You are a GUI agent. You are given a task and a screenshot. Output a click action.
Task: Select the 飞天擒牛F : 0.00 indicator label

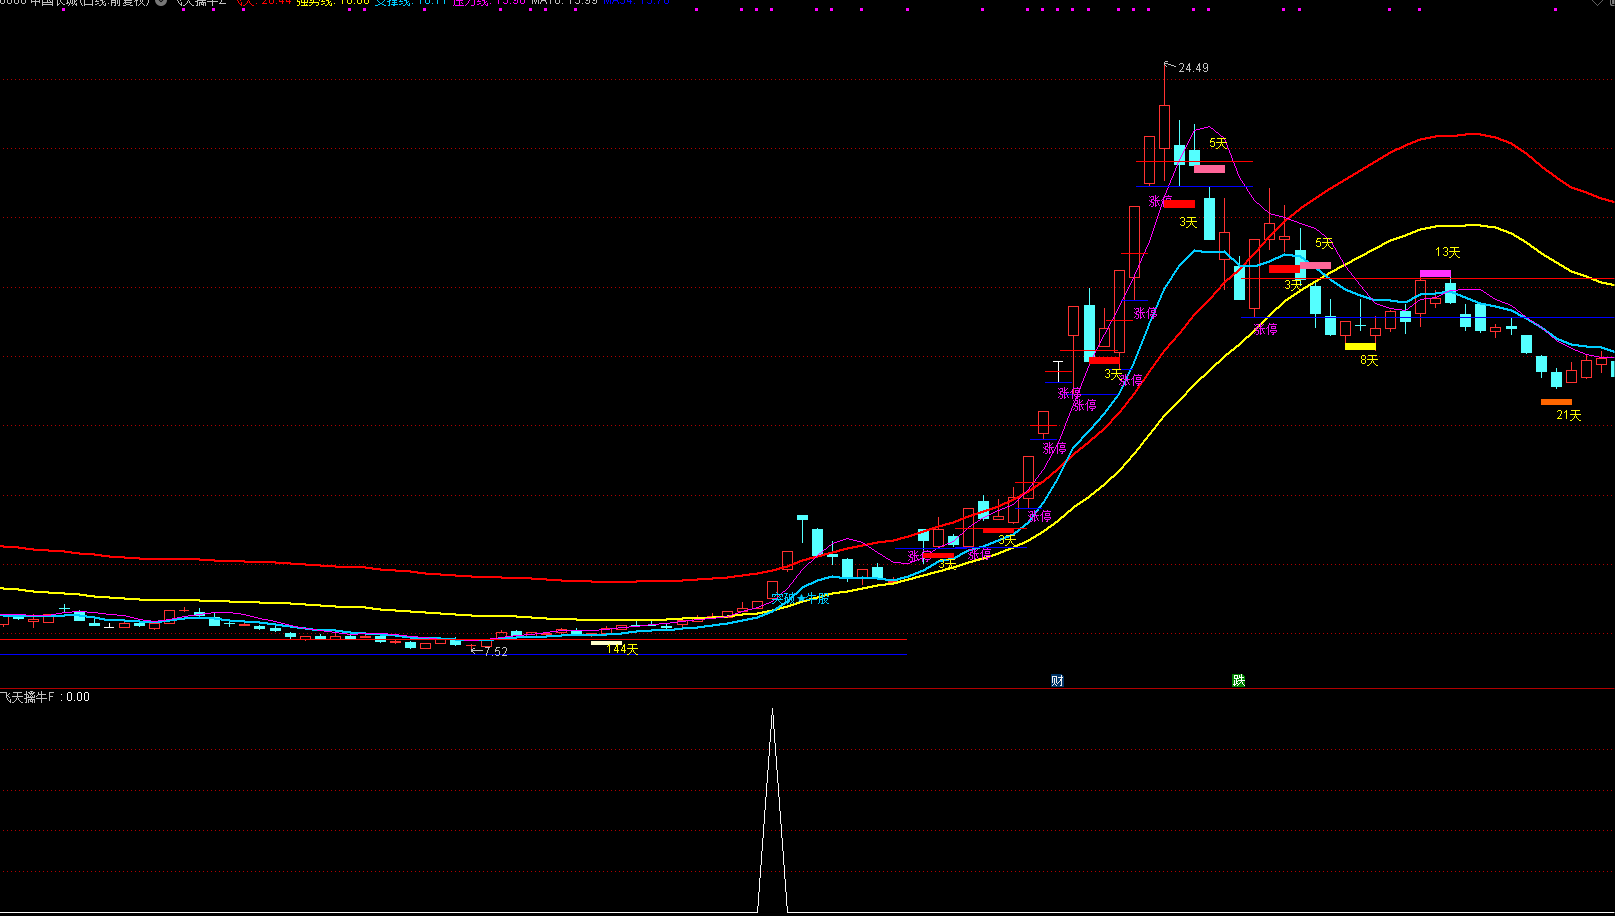coord(45,697)
